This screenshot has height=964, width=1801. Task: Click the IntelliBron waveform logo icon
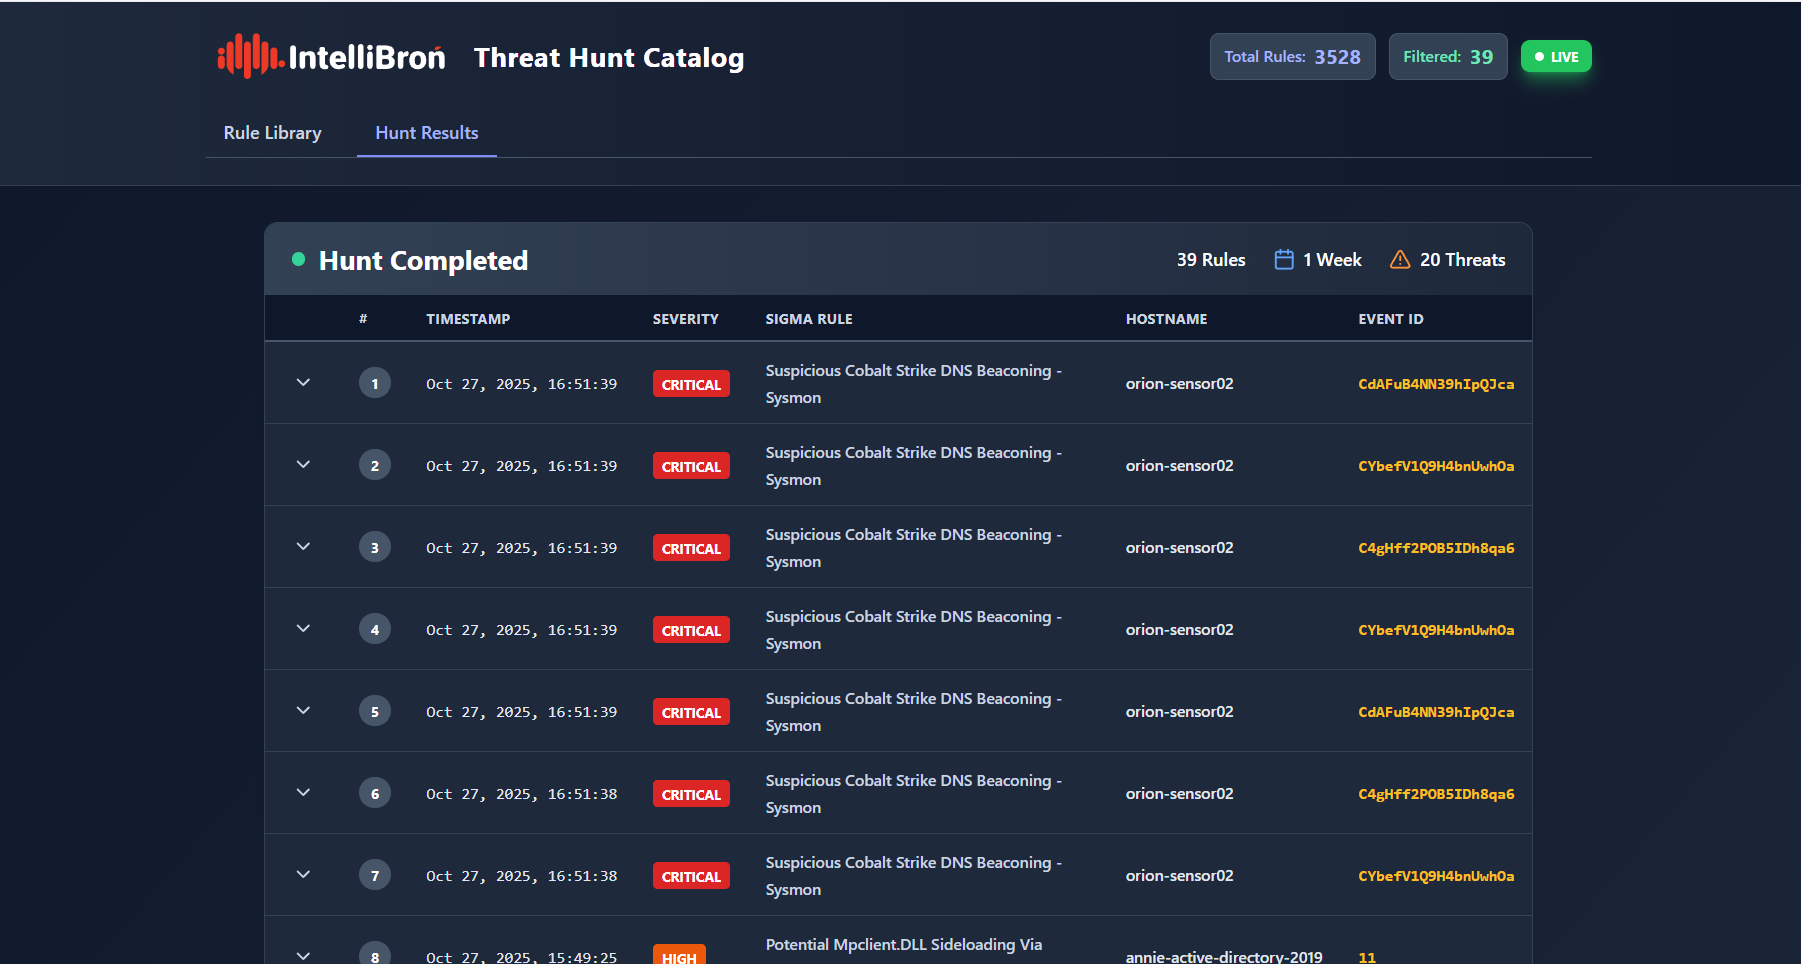tap(249, 57)
